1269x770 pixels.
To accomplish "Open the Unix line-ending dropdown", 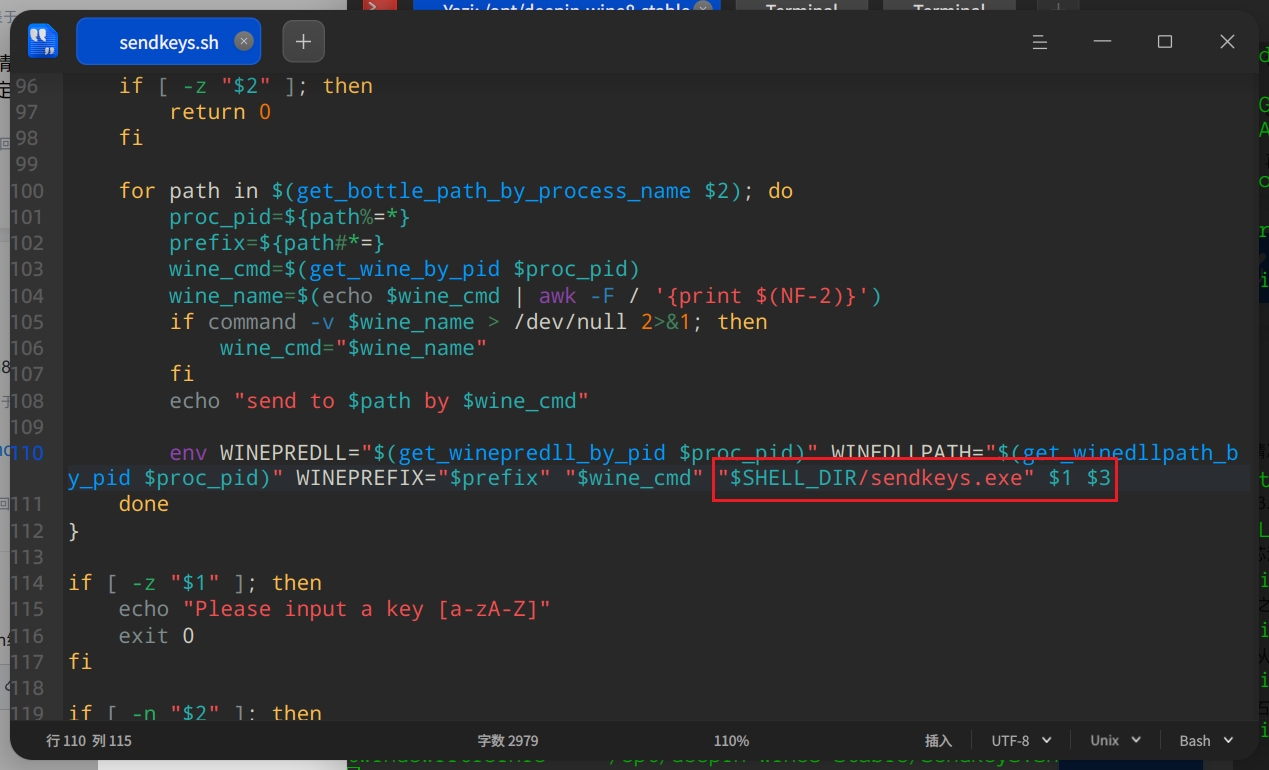I will coord(1116,741).
